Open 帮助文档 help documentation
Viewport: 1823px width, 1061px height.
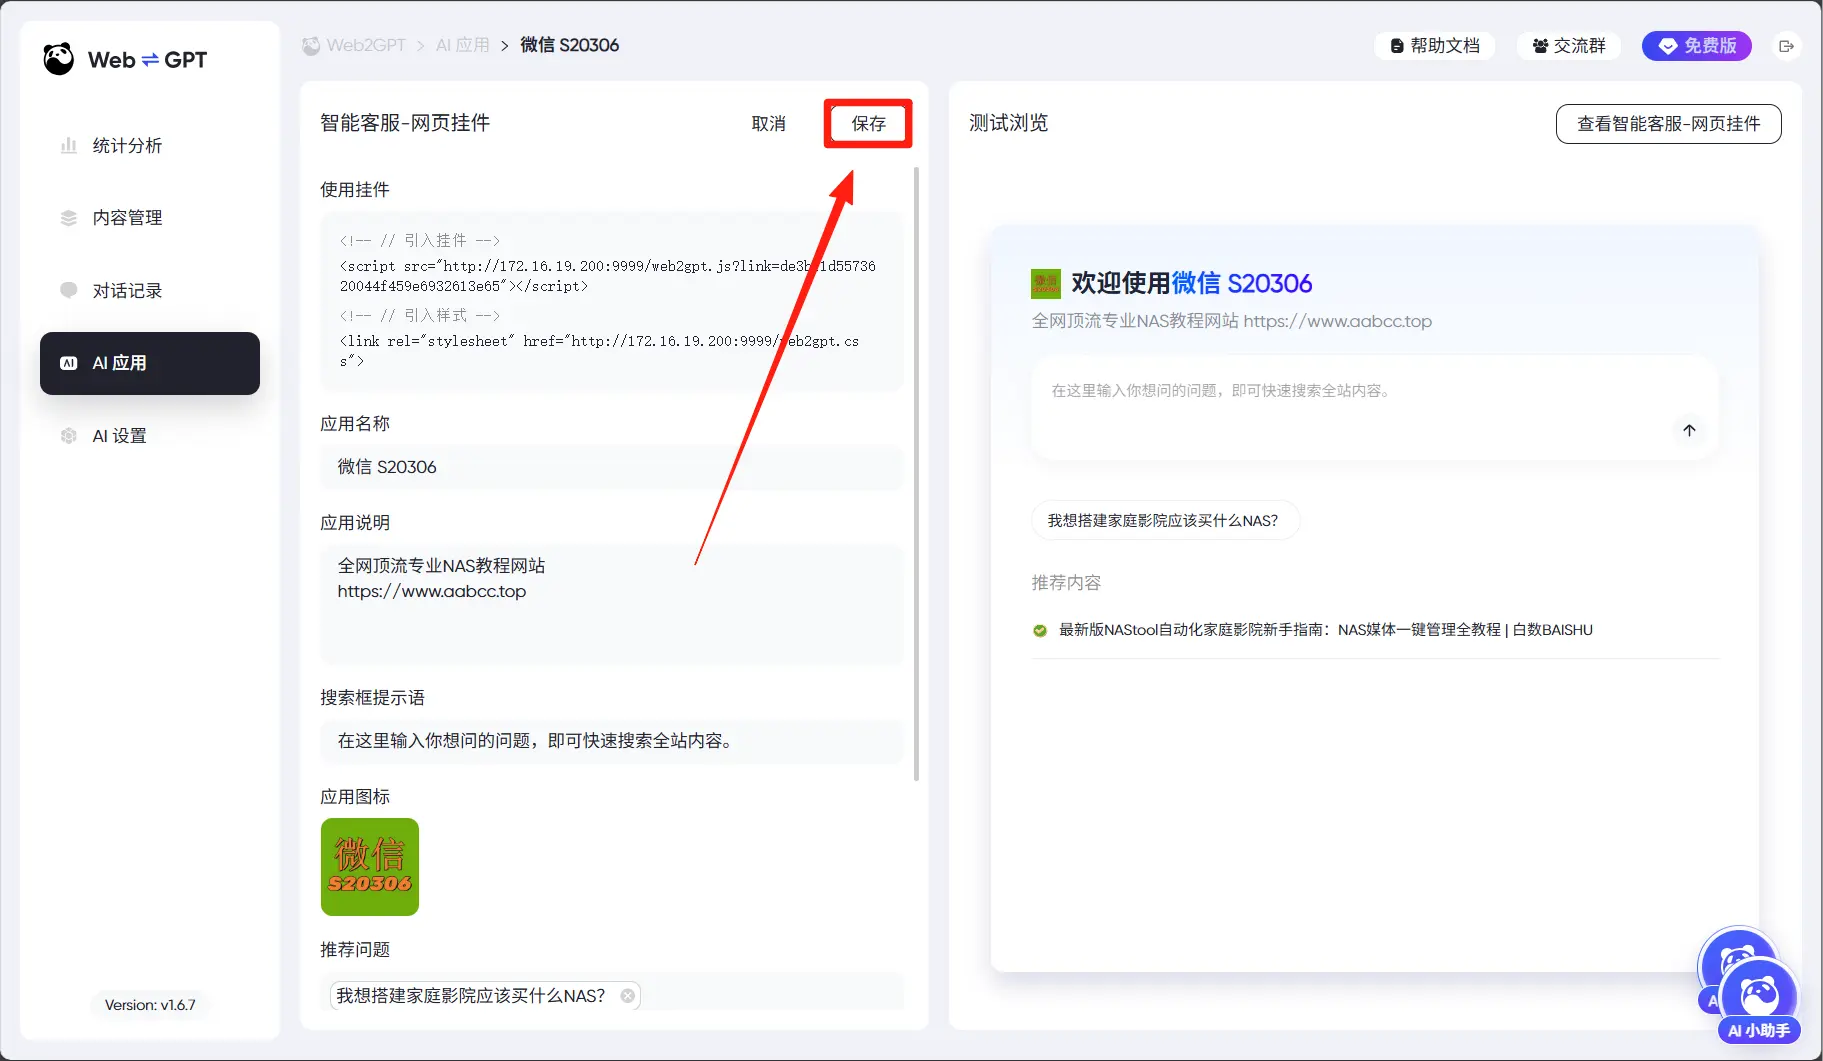tap(1435, 46)
